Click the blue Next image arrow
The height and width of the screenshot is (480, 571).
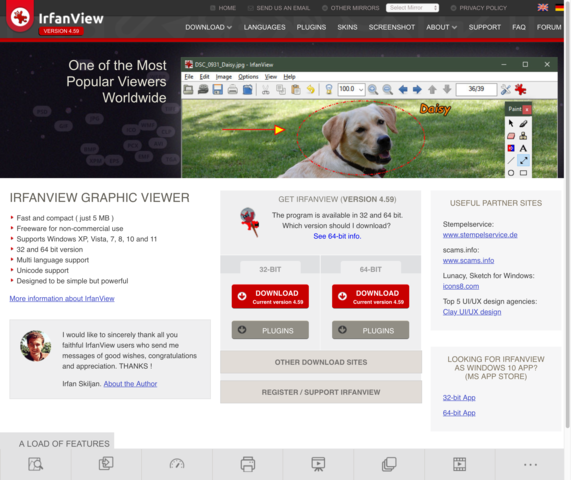[x=417, y=90]
